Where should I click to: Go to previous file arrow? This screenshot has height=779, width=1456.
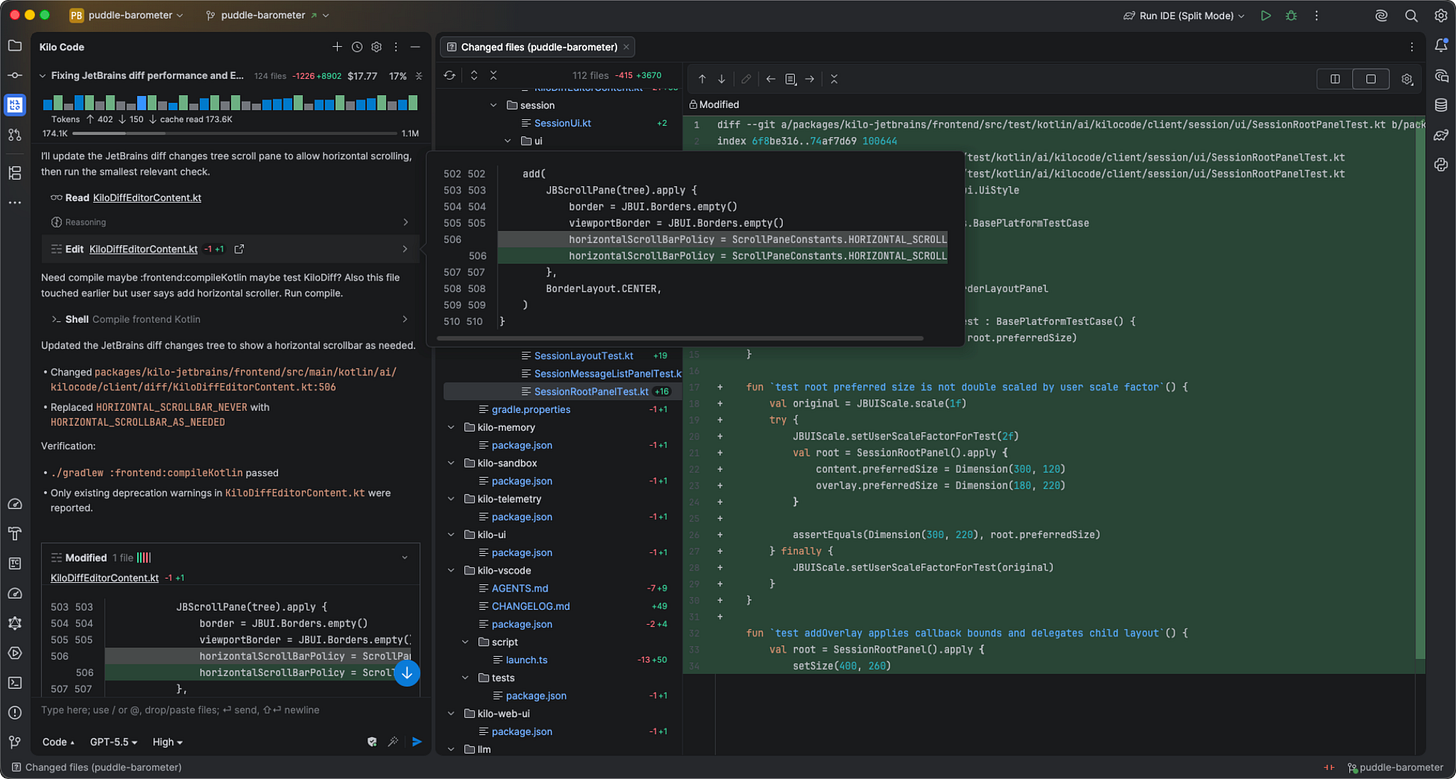pyautogui.click(x=771, y=79)
